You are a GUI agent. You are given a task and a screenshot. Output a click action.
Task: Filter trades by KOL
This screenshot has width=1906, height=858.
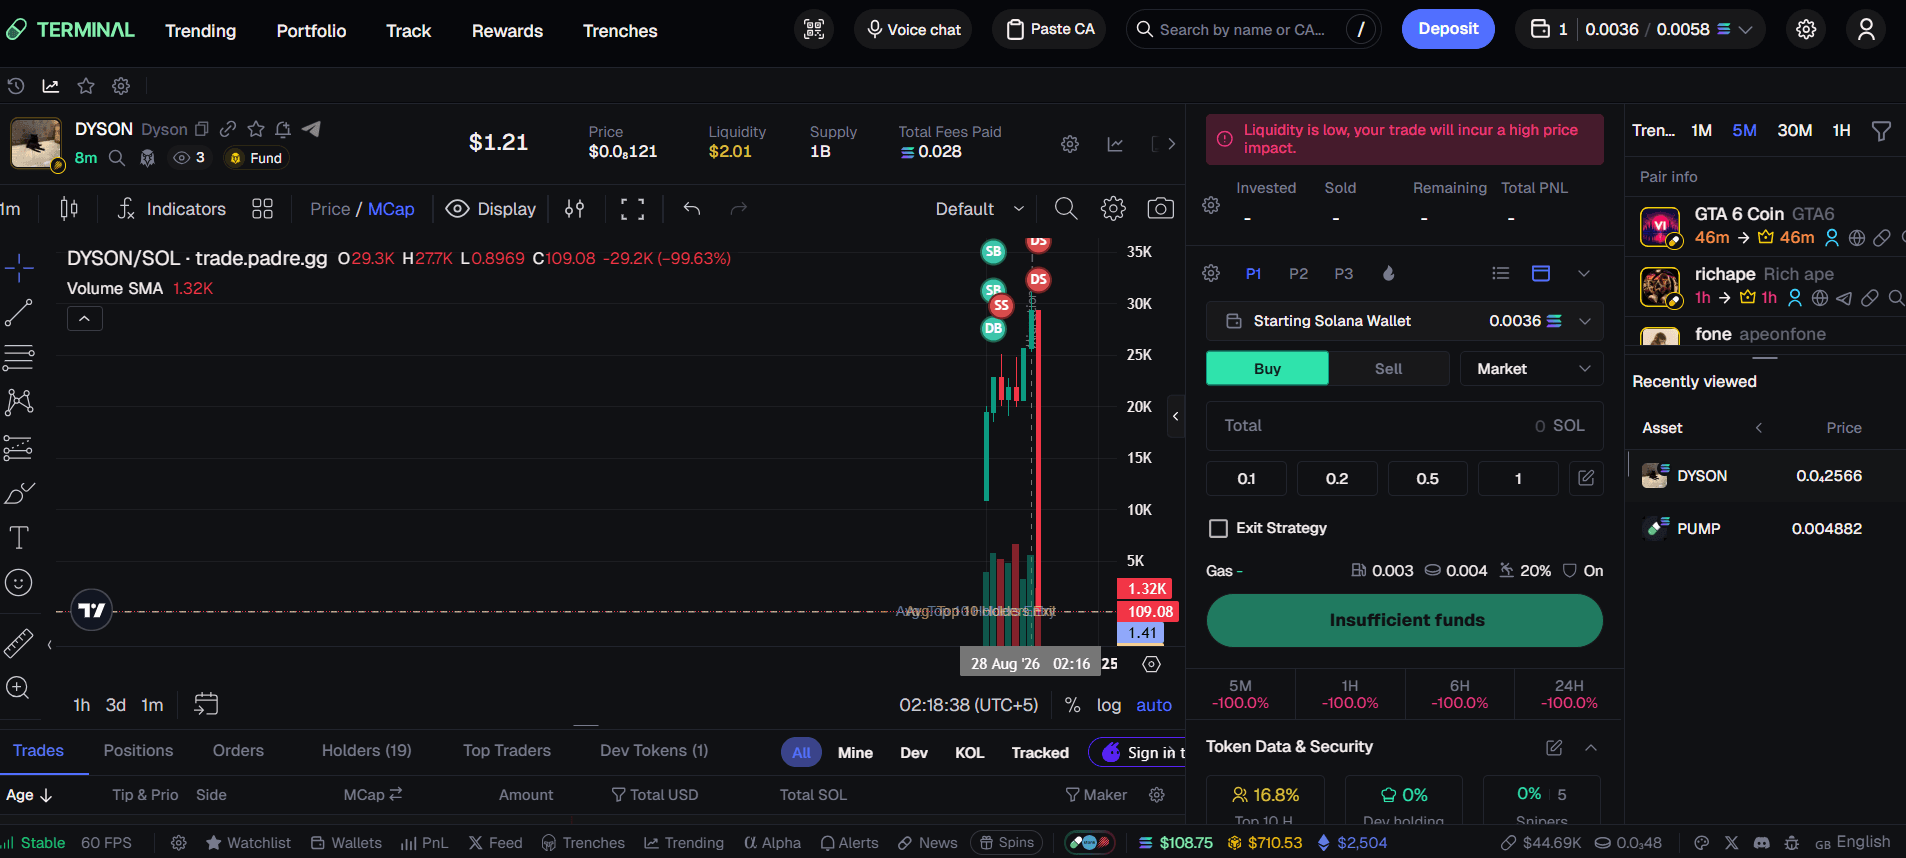[969, 753]
